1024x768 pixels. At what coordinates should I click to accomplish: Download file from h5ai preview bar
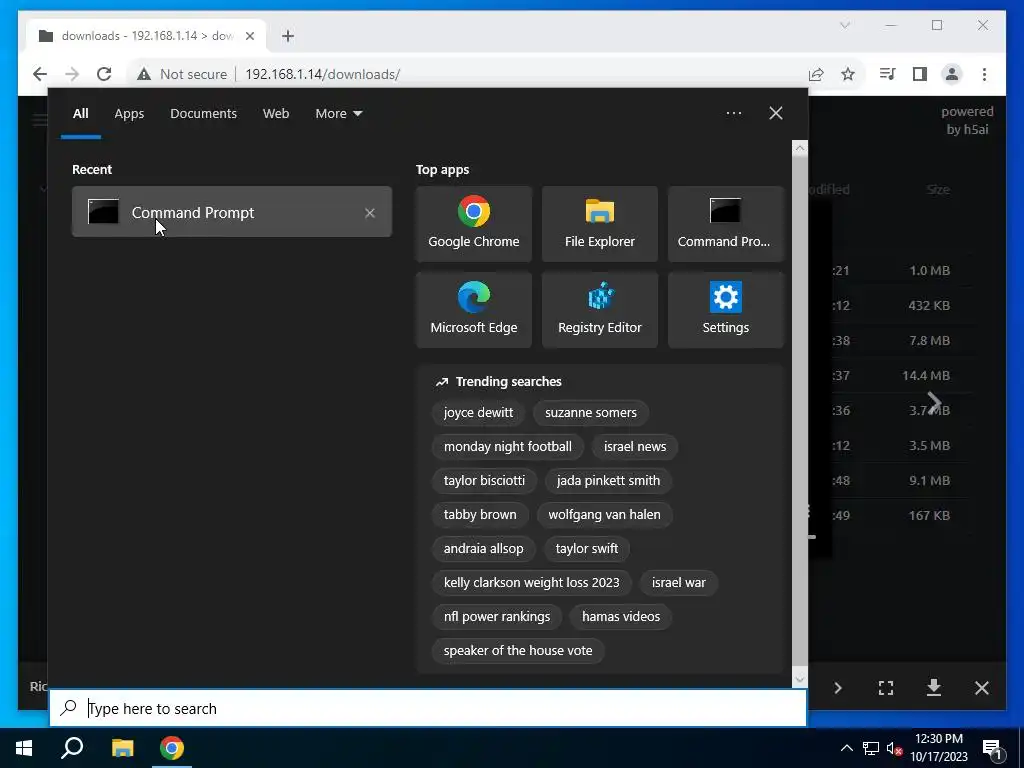[934, 687]
